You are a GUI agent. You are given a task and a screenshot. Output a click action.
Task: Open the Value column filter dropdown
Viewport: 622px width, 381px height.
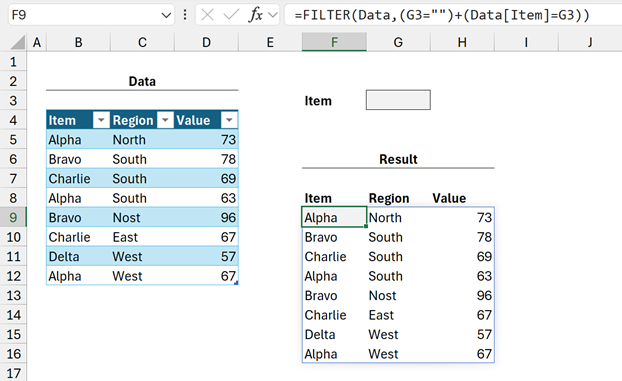click(x=229, y=120)
